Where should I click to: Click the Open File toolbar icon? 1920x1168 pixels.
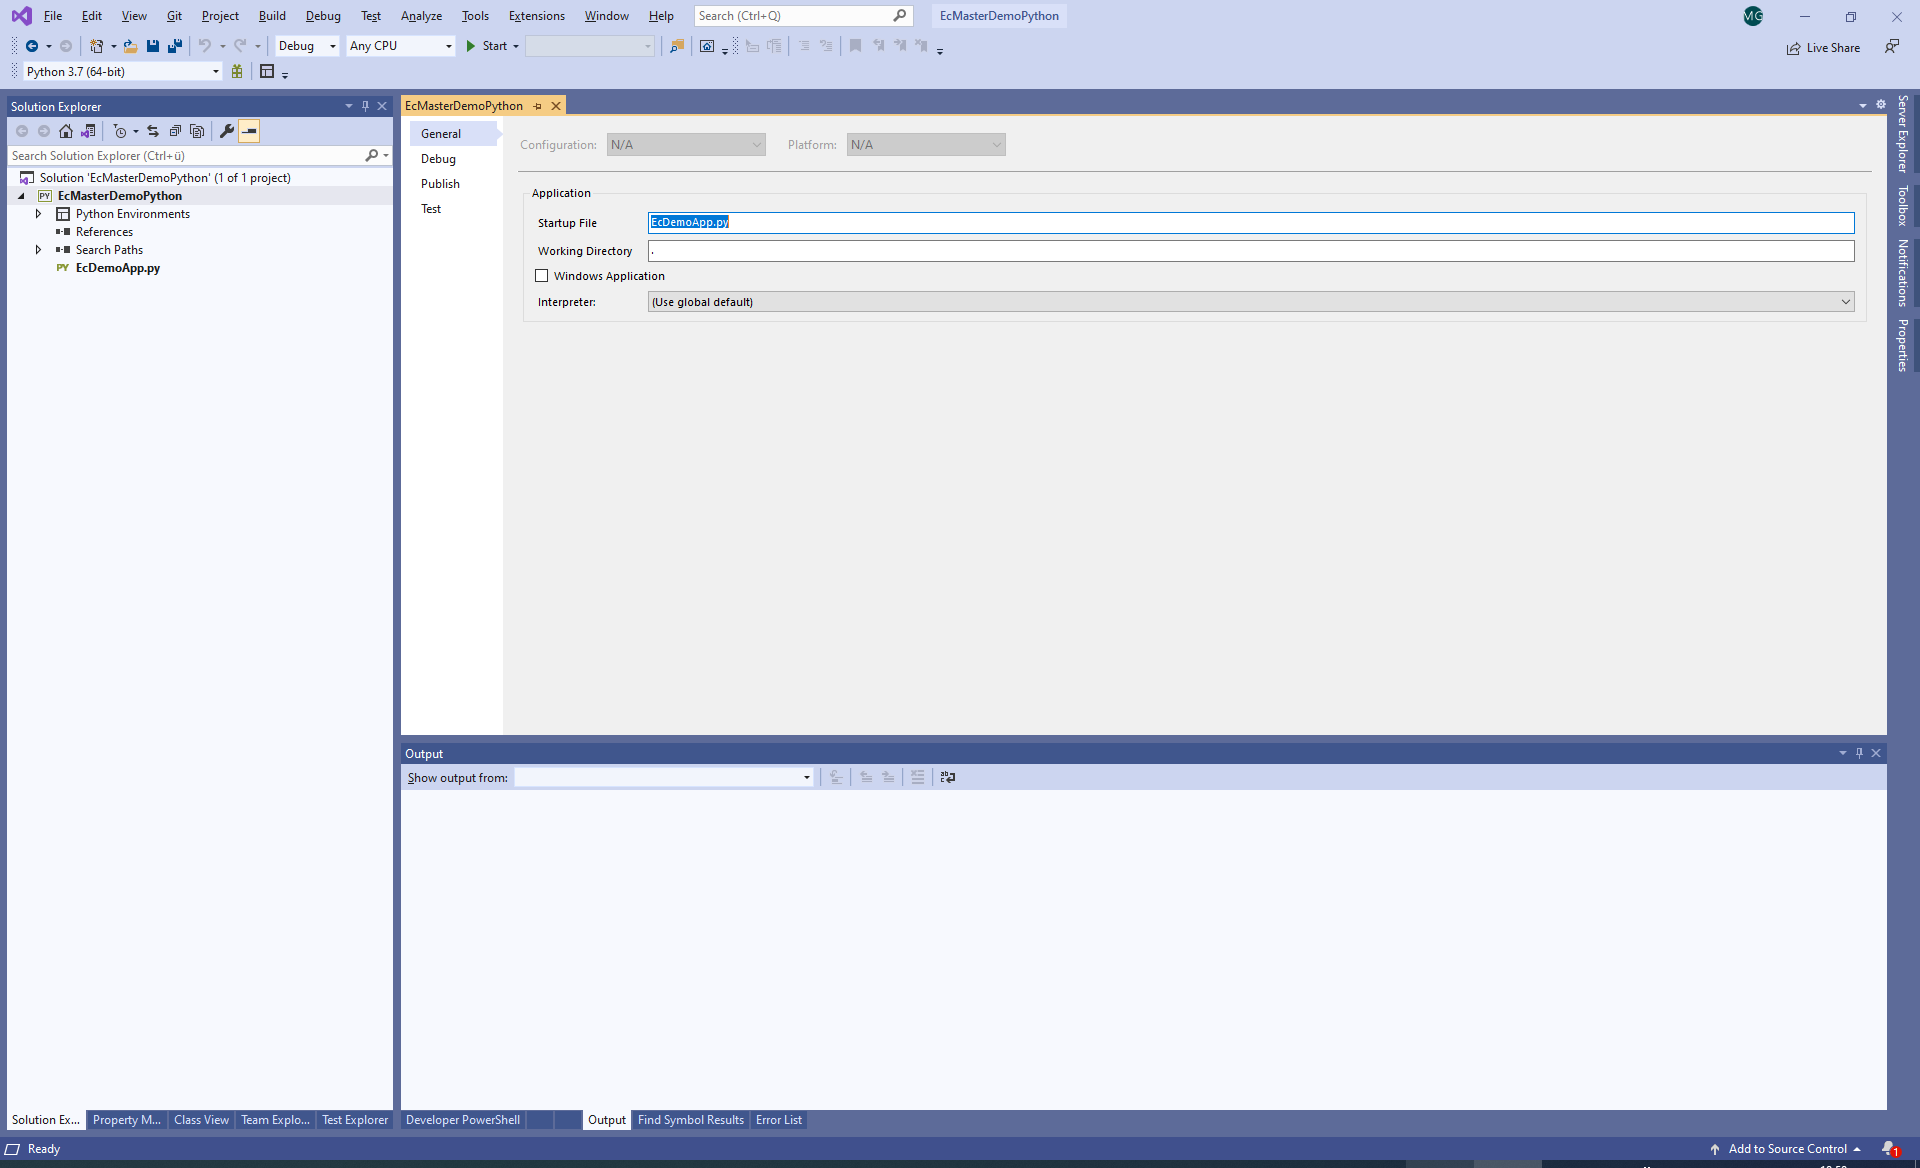(130, 46)
